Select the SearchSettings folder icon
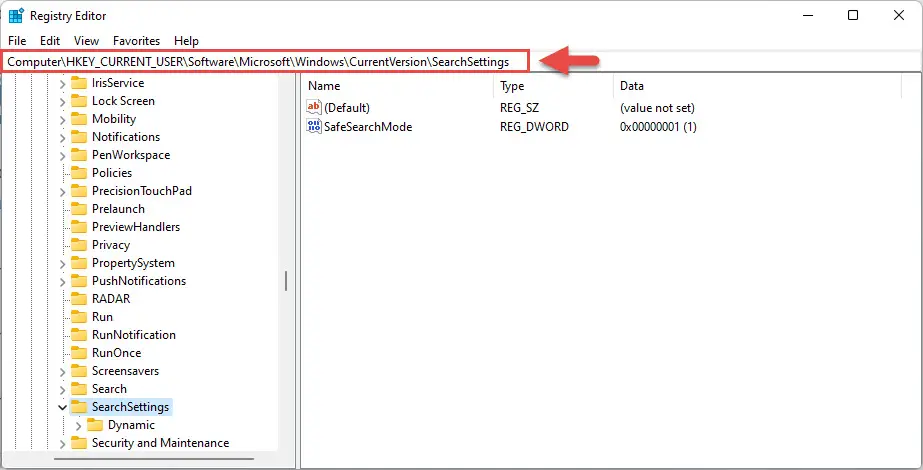 (79, 407)
